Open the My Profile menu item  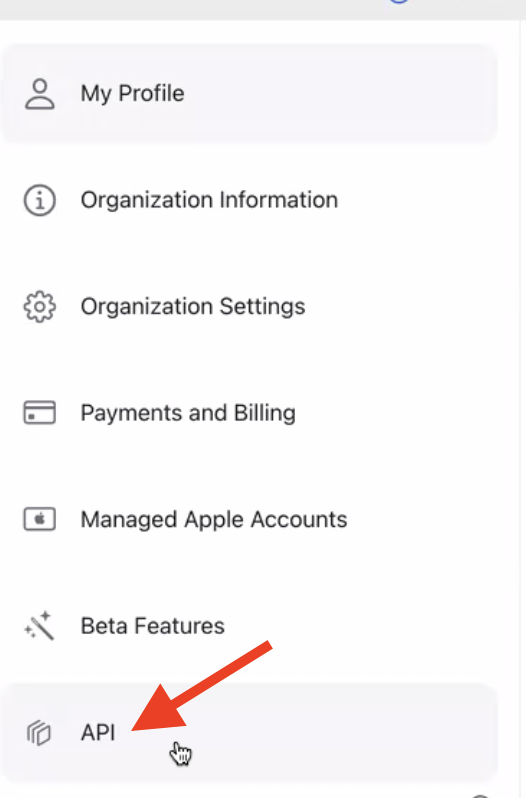point(249,94)
